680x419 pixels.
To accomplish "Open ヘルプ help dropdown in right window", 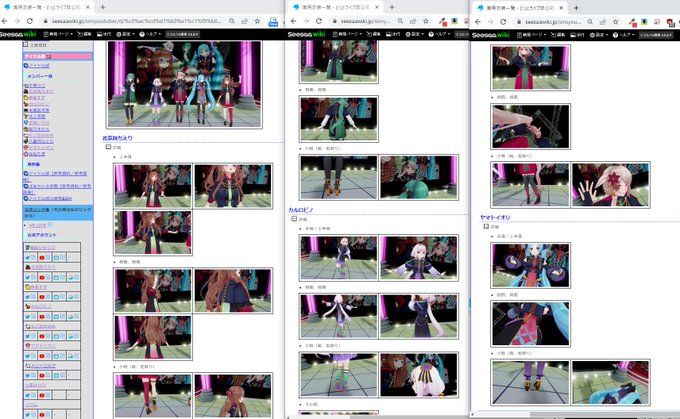I will pos(624,35).
